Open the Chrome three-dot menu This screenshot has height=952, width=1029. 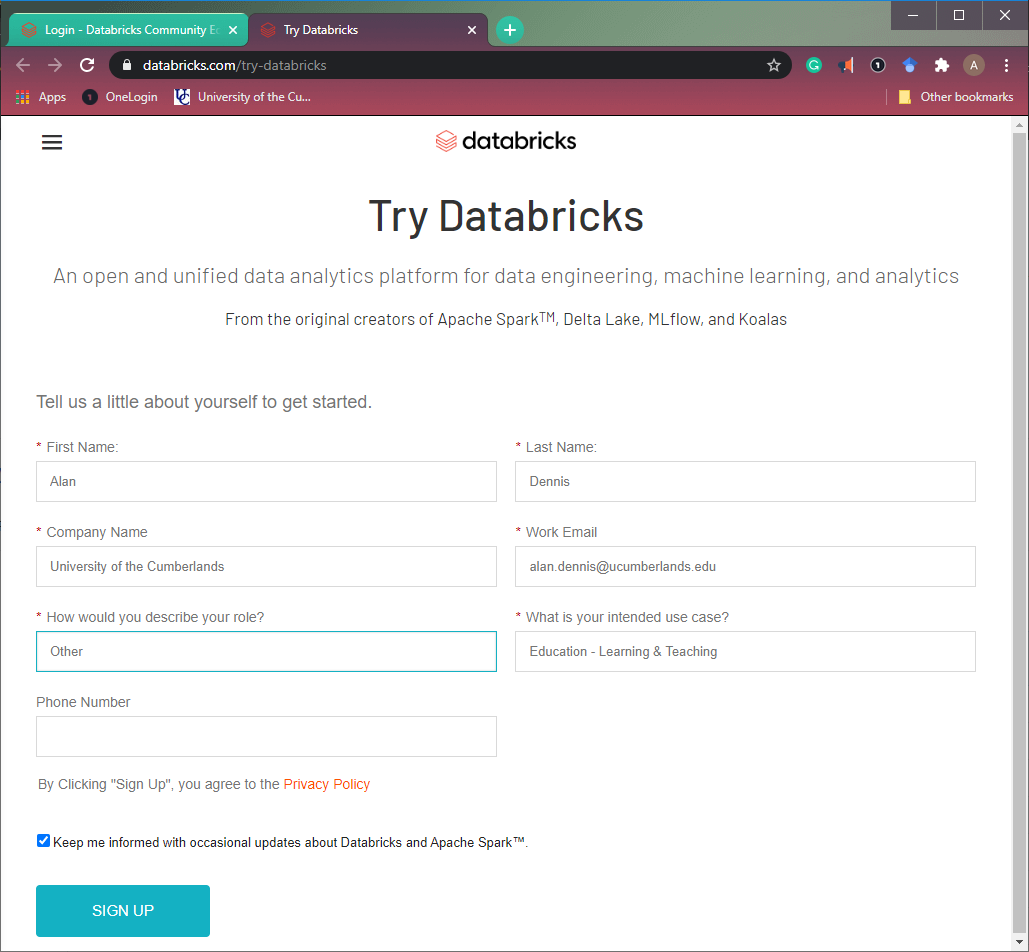pyautogui.click(x=1005, y=64)
